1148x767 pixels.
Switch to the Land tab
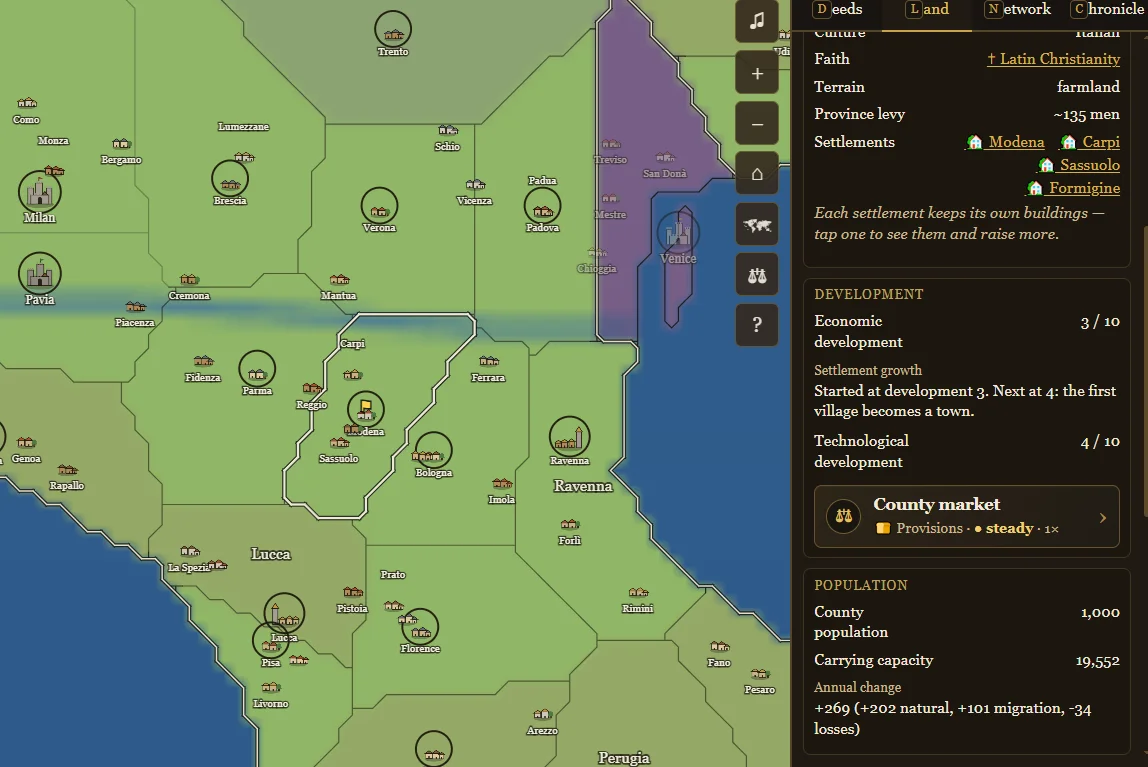click(927, 10)
